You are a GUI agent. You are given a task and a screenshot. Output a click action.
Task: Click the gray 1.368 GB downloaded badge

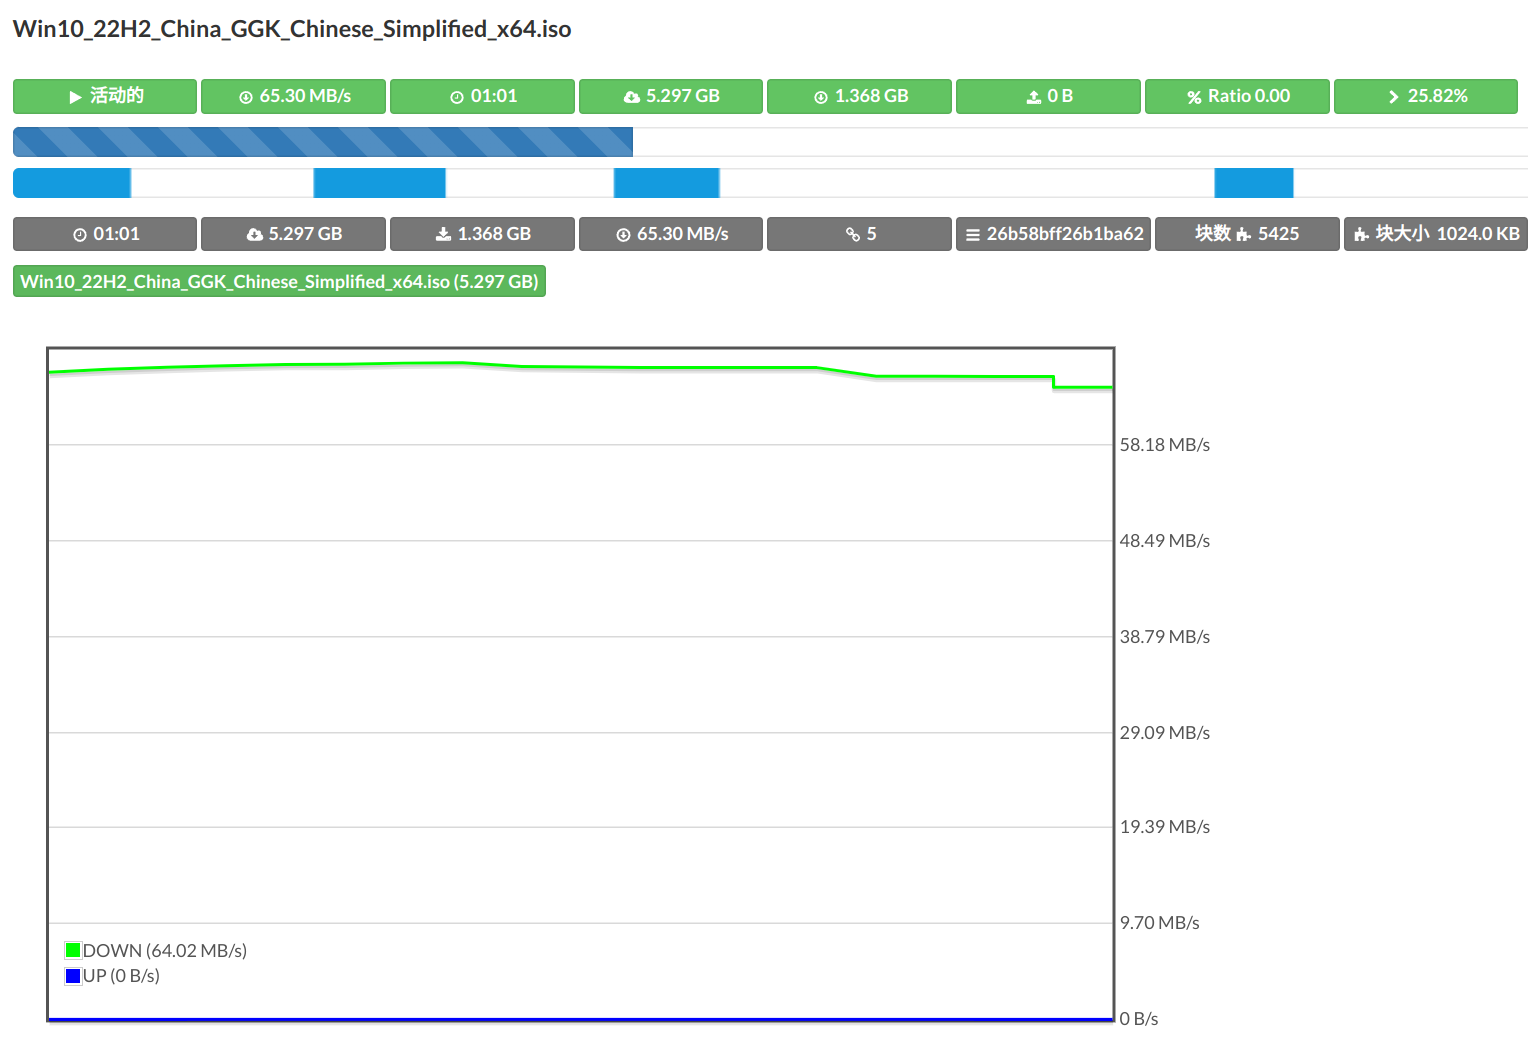pos(482,234)
